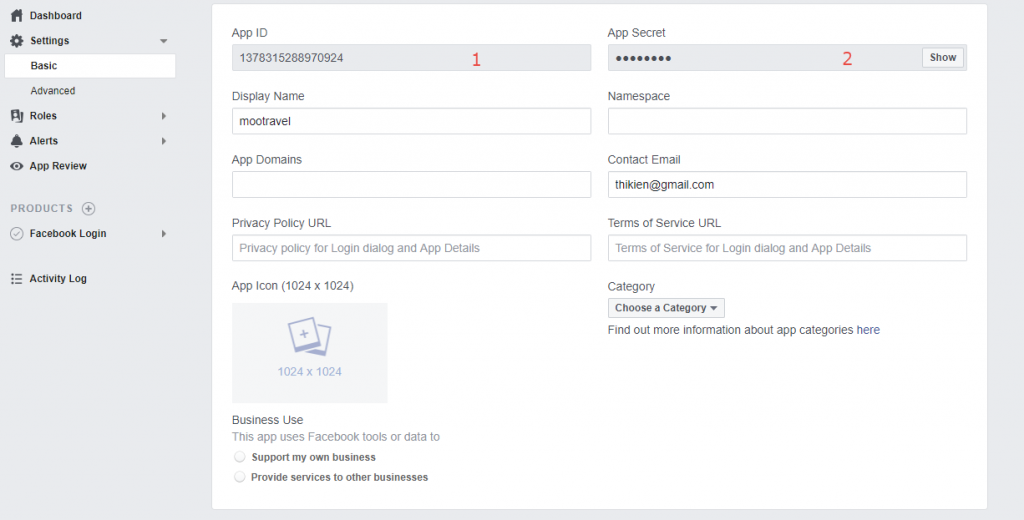Click the Roles badge icon
Screen dimensions: 1024x520
pyautogui.click(x=16, y=116)
